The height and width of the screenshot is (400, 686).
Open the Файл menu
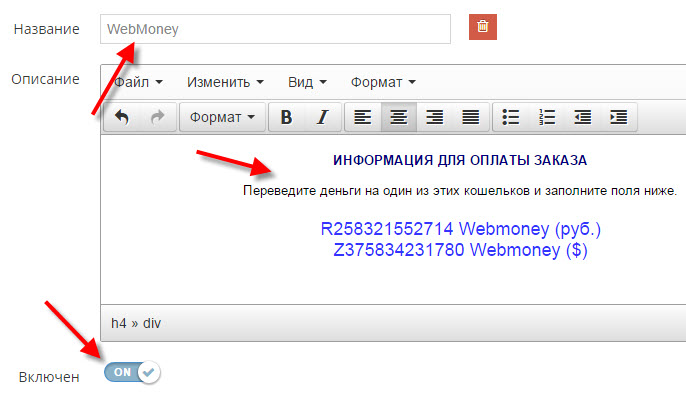(138, 82)
